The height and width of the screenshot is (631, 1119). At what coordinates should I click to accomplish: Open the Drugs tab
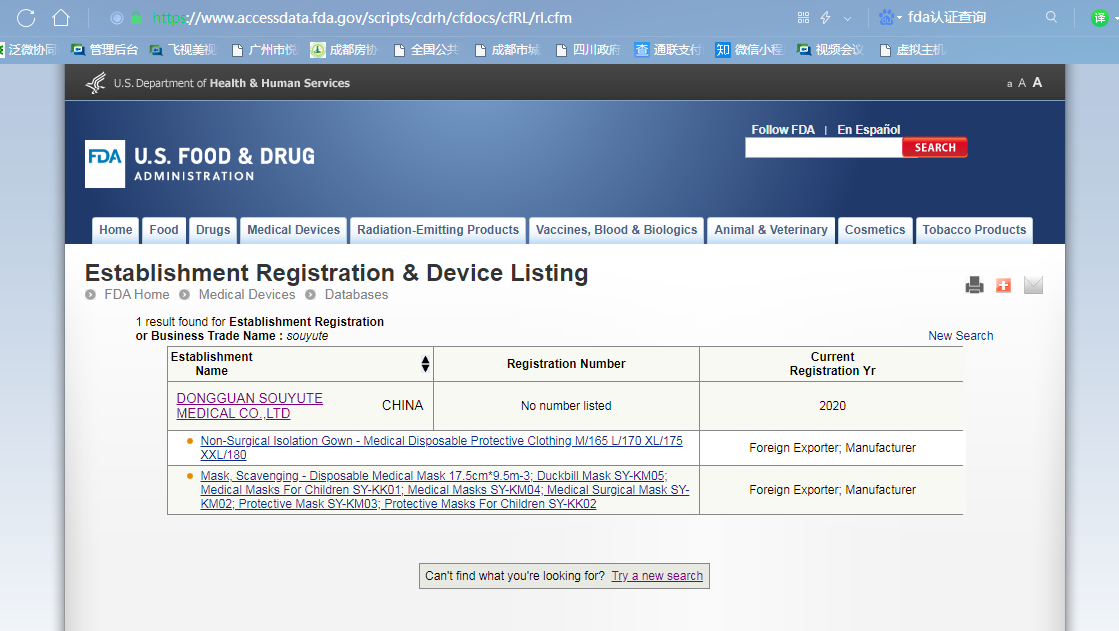pyautogui.click(x=213, y=230)
